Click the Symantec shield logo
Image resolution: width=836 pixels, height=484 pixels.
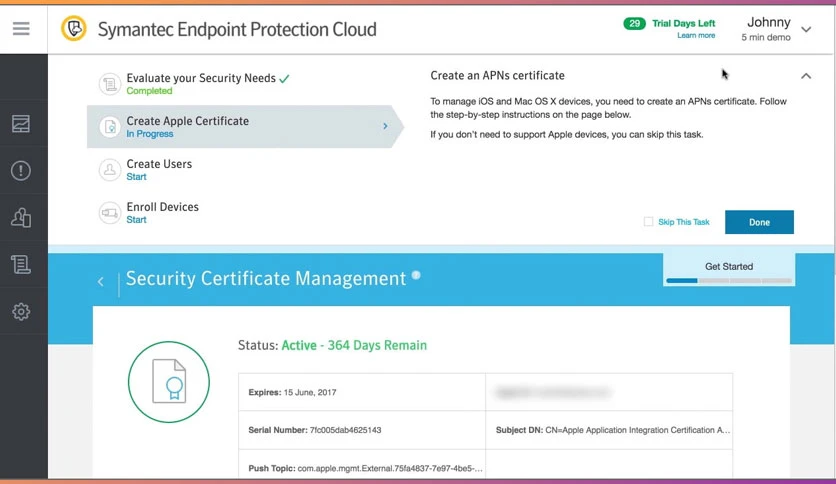click(x=74, y=28)
